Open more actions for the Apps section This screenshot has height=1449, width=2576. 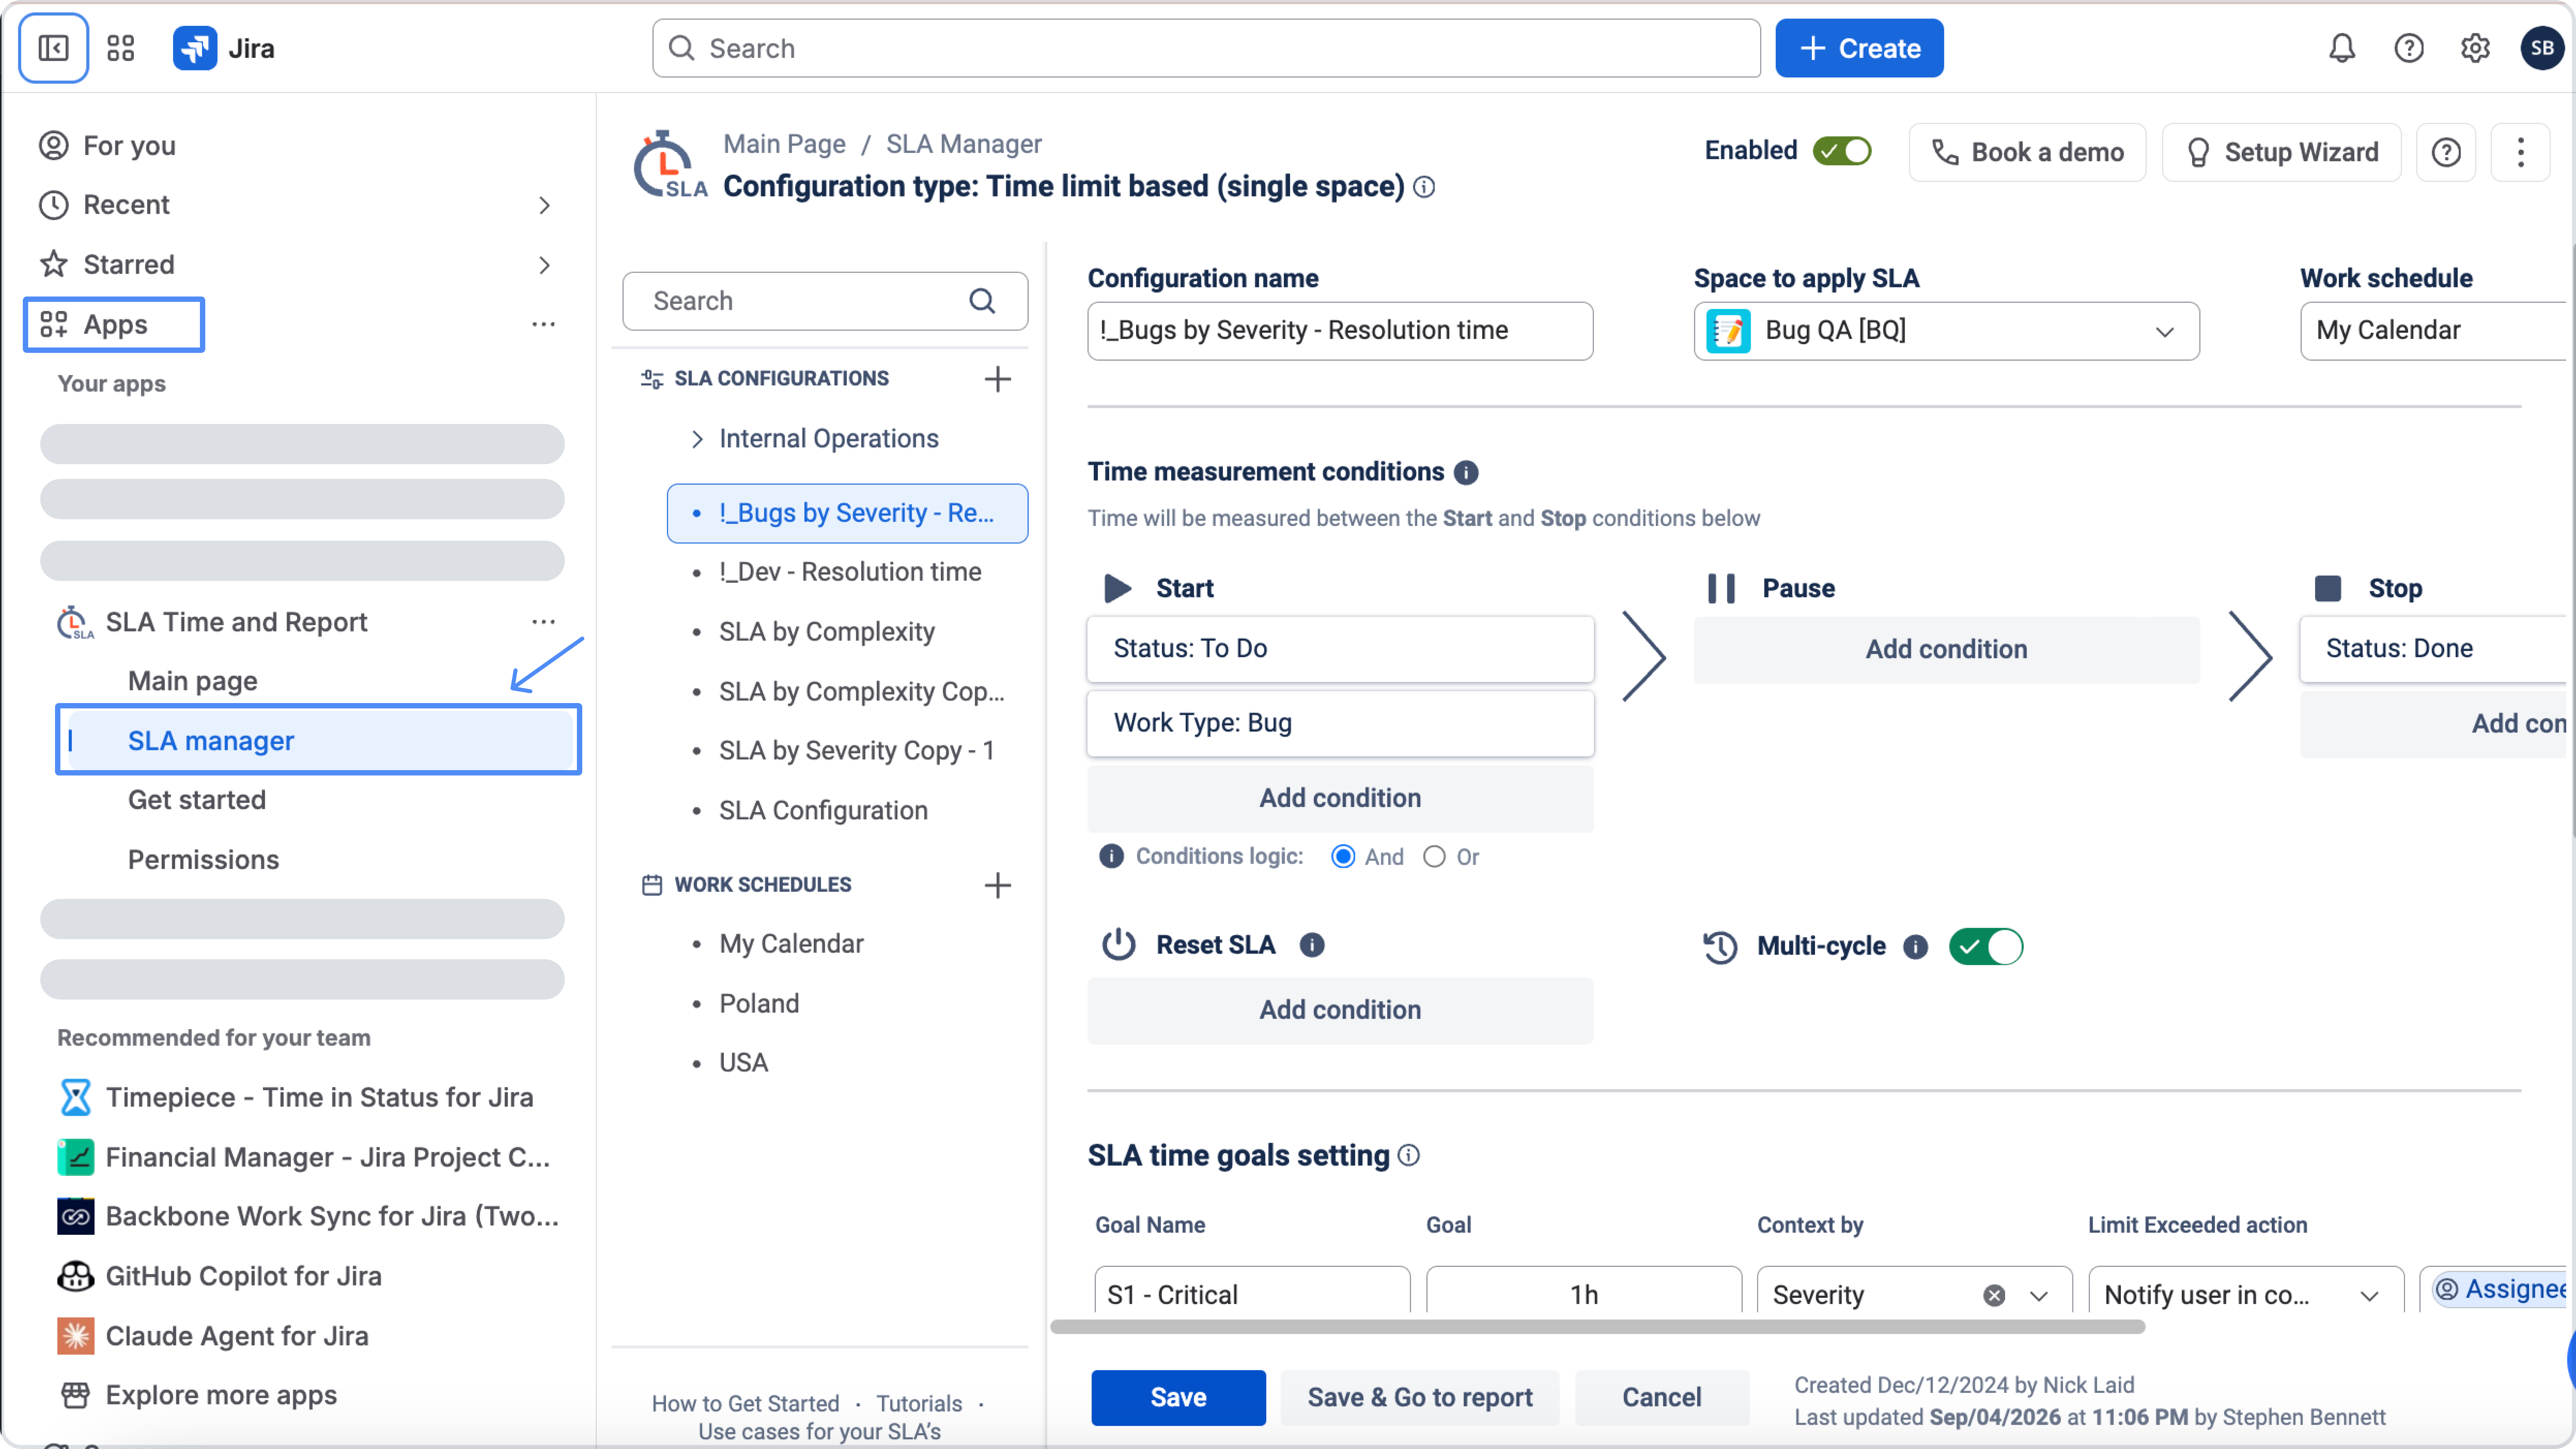point(543,324)
